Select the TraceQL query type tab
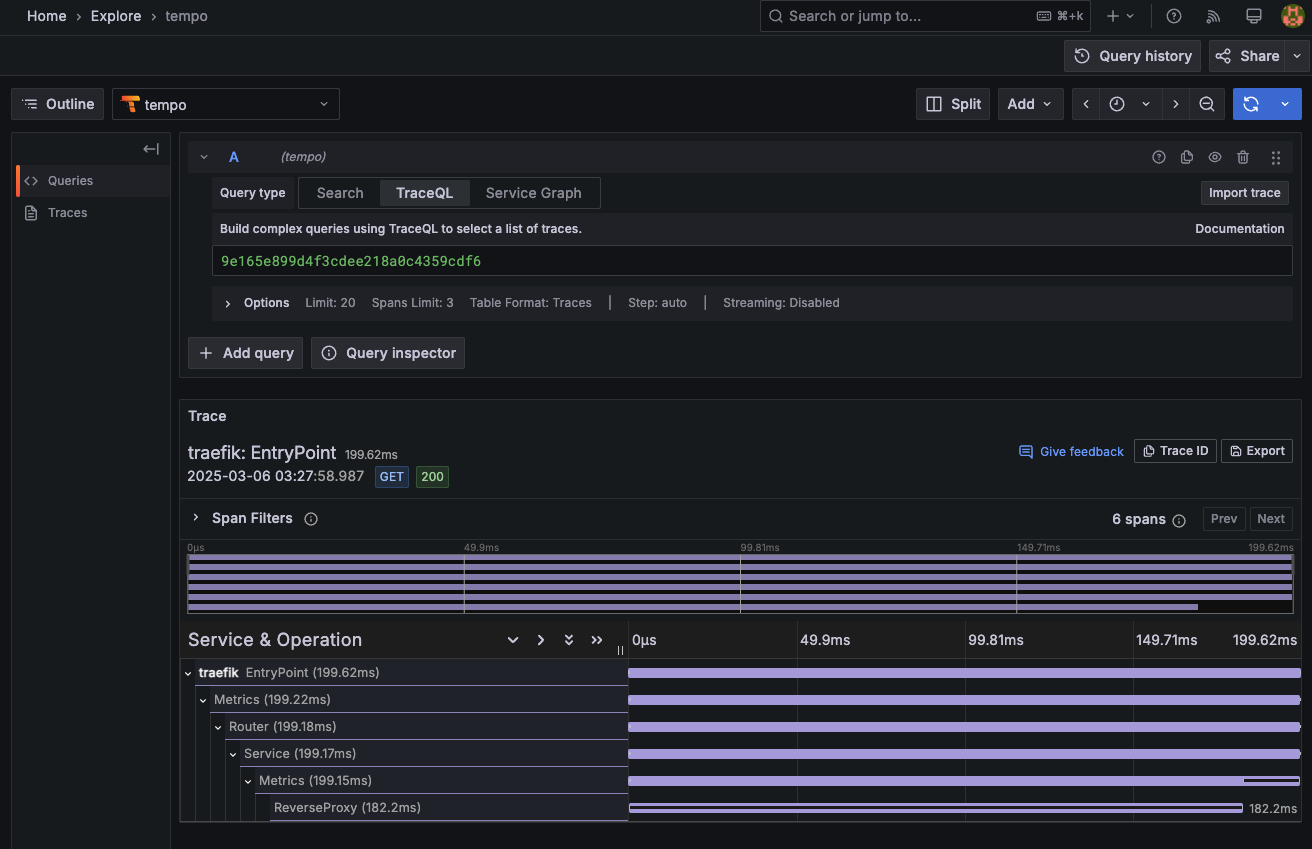Screen dimensions: 1312x849 [424, 193]
